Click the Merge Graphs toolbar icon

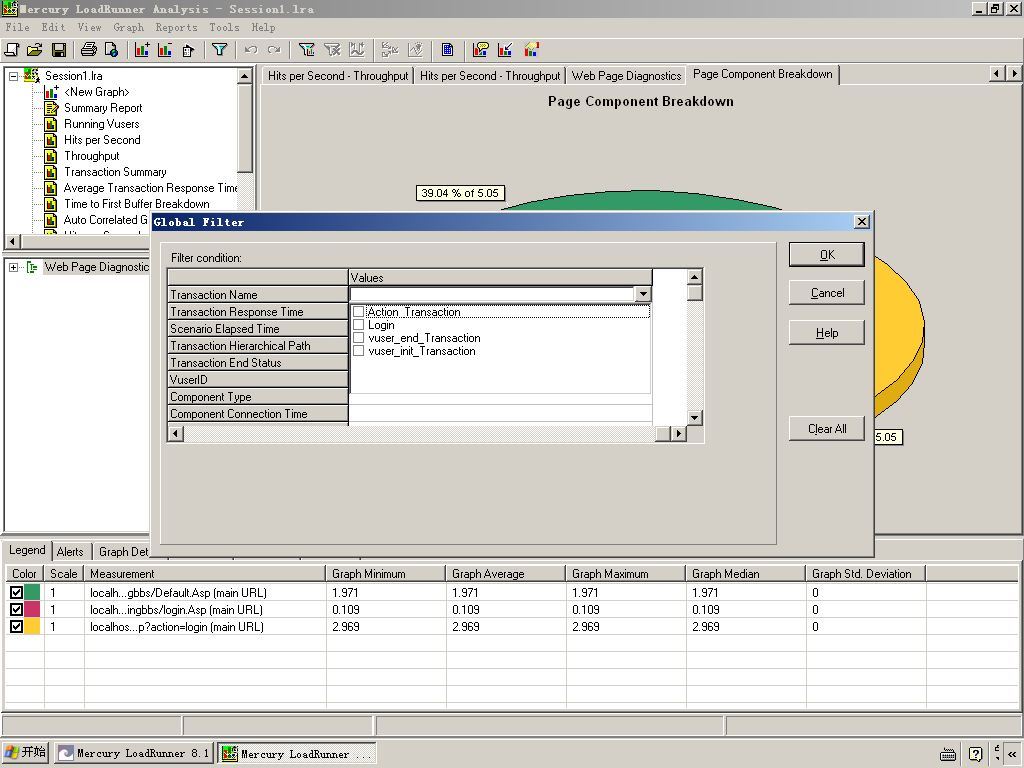tap(357, 50)
